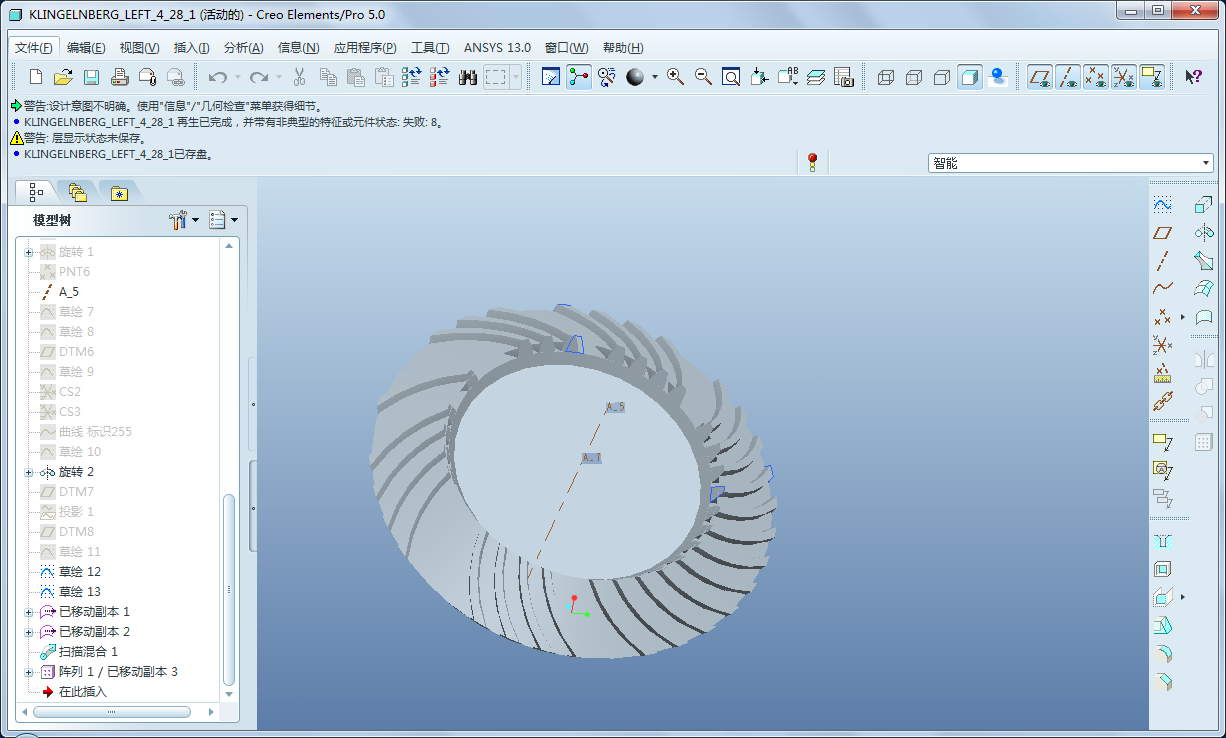Viewport: 1226px width, 738px height.
Task: Select the Swept Blend tool in right toolbar
Action: (x=1204, y=260)
